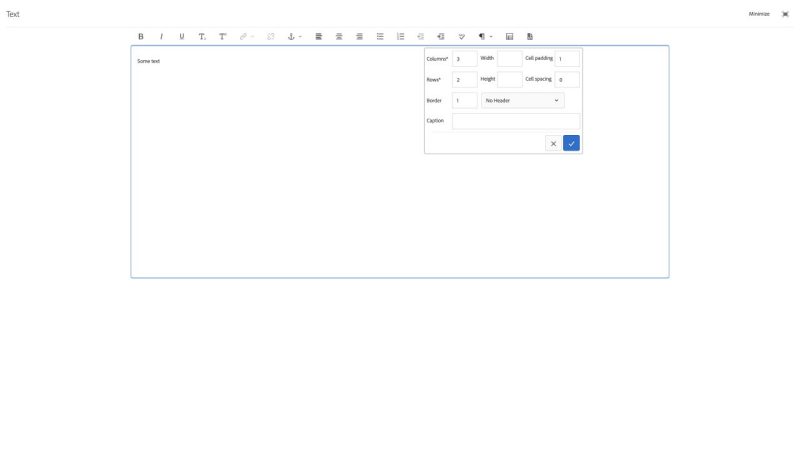
Task: Align text right
Action: [359, 36]
